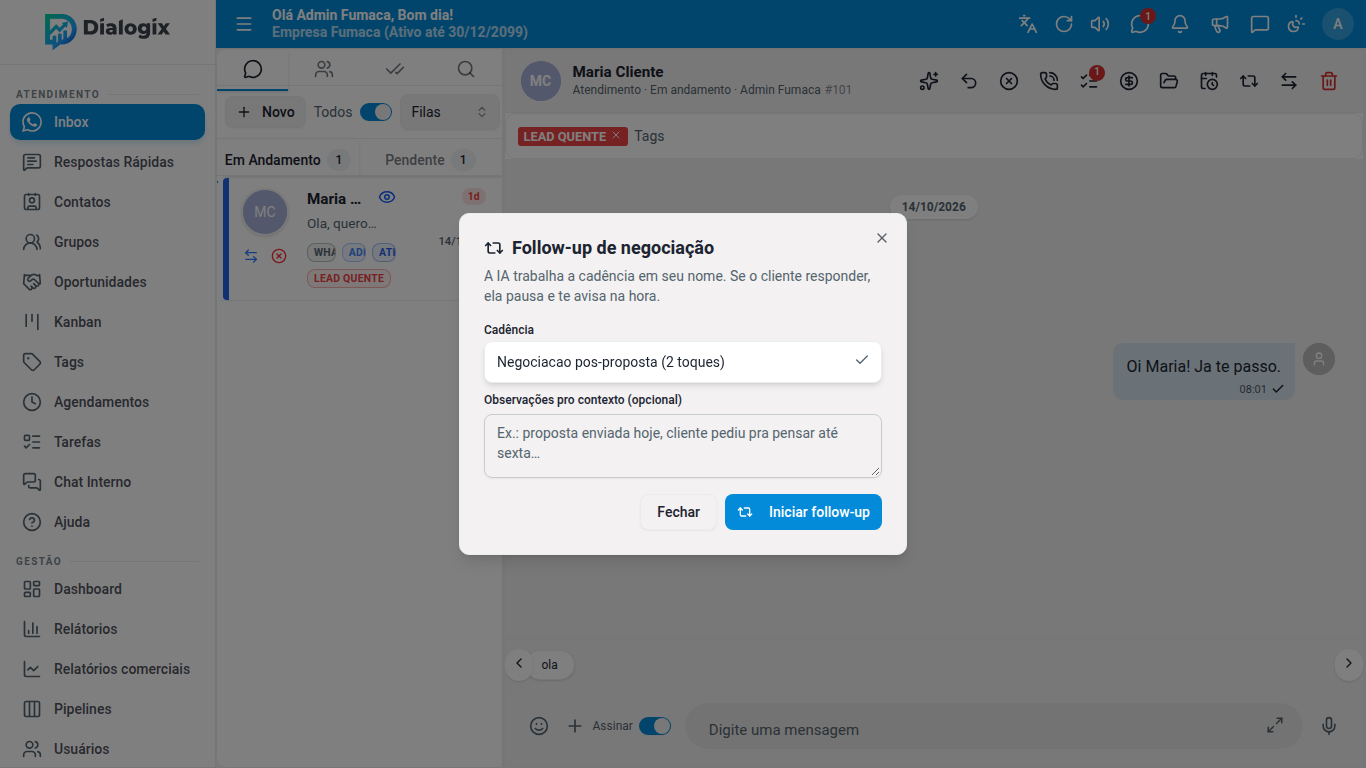Toggle the Assinar signature switch
Screen dimensions: 1366x768
tap(655, 726)
